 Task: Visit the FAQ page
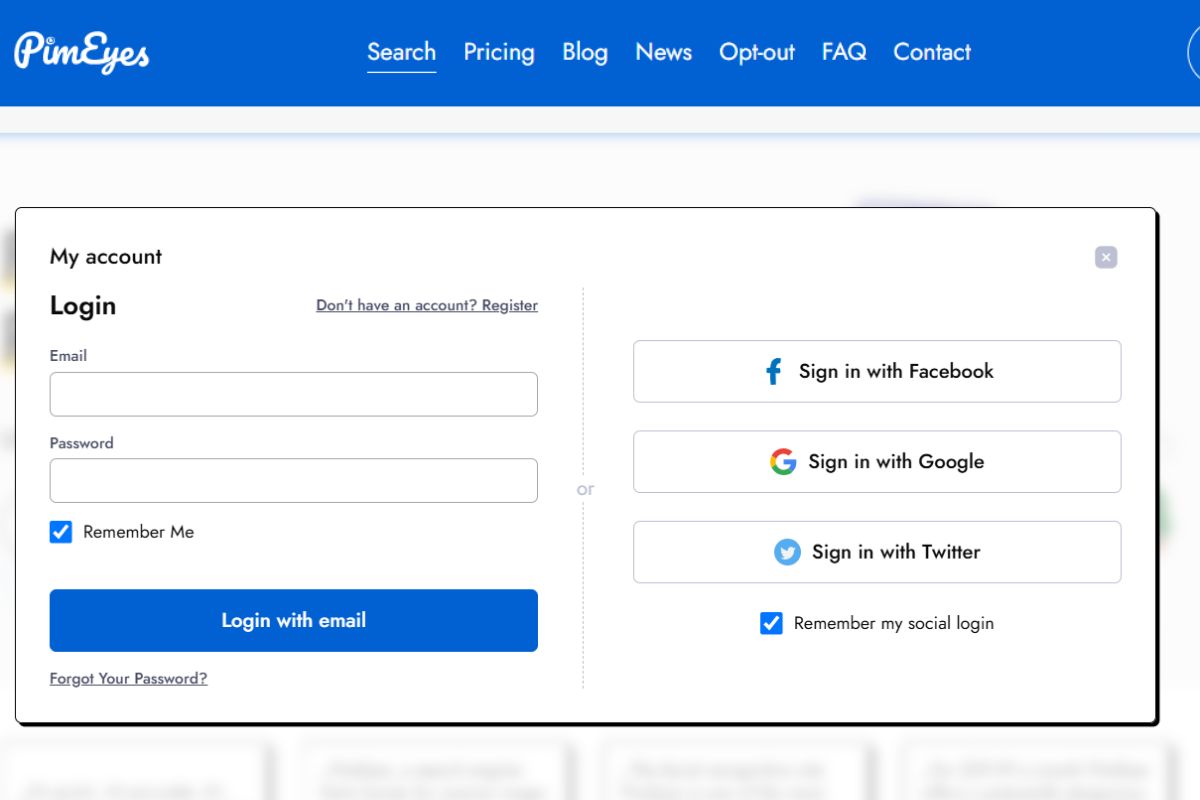point(843,52)
